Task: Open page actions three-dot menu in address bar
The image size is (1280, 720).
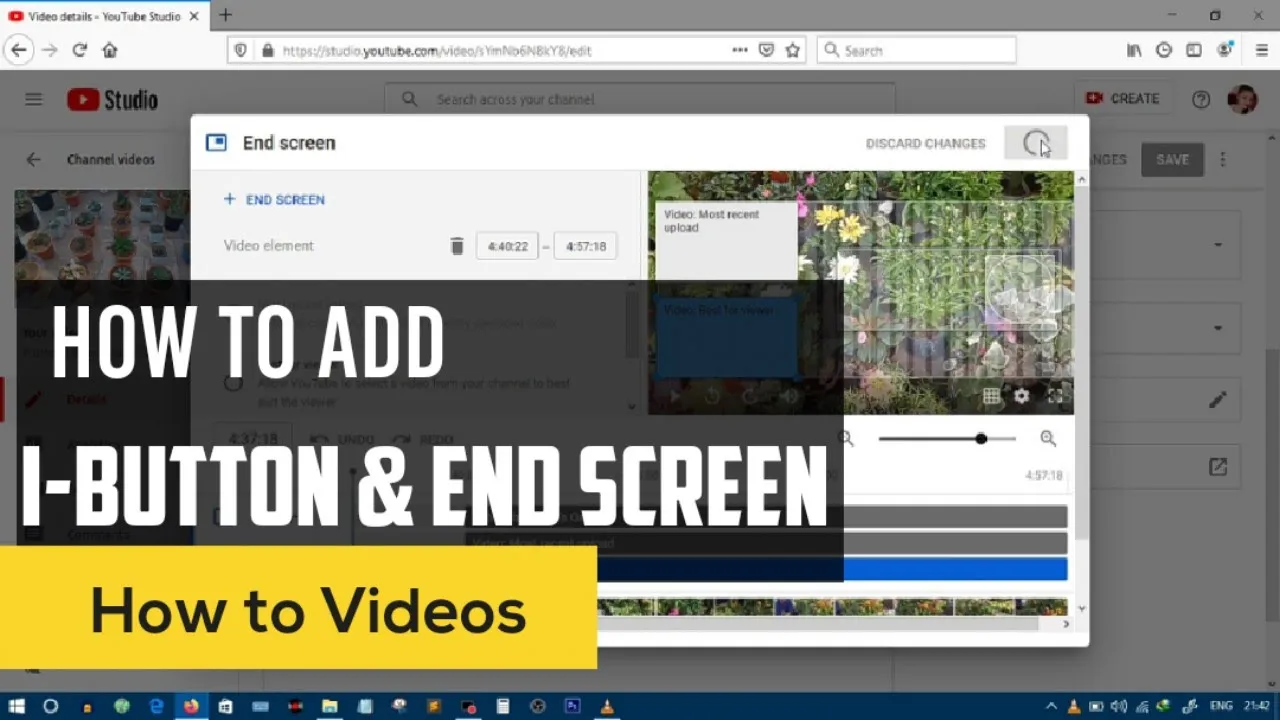Action: pos(740,50)
